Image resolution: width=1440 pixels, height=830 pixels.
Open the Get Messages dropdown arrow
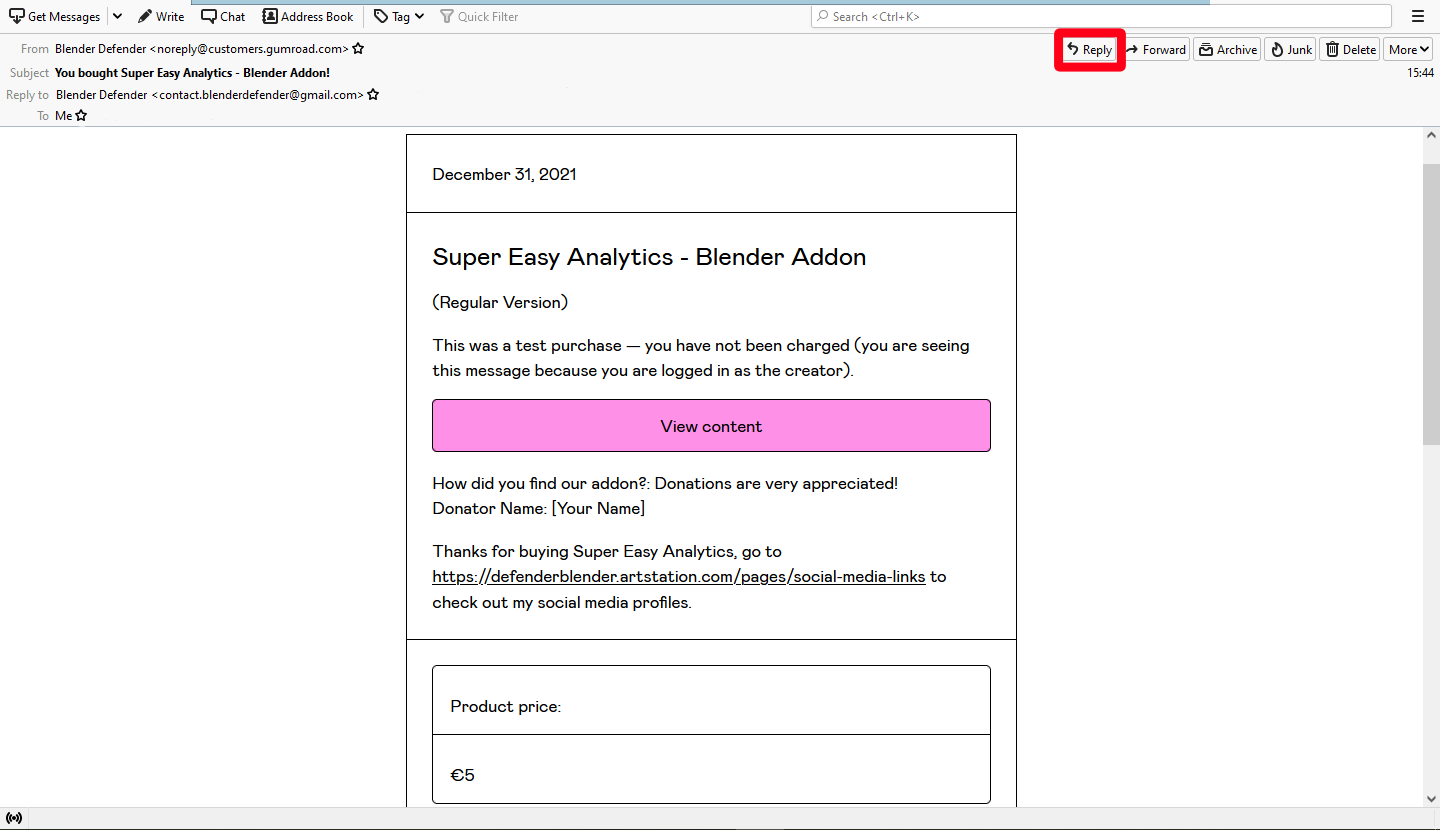[117, 16]
